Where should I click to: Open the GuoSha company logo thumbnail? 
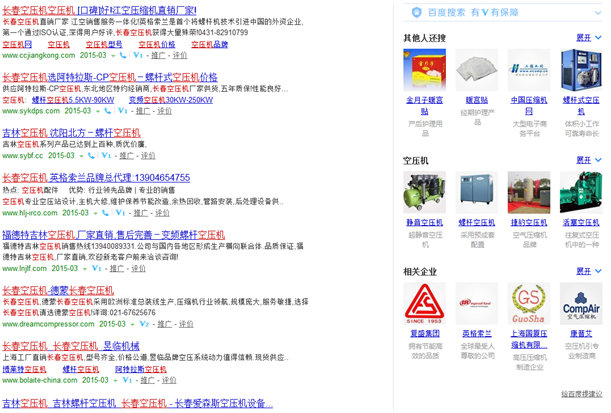click(529, 304)
